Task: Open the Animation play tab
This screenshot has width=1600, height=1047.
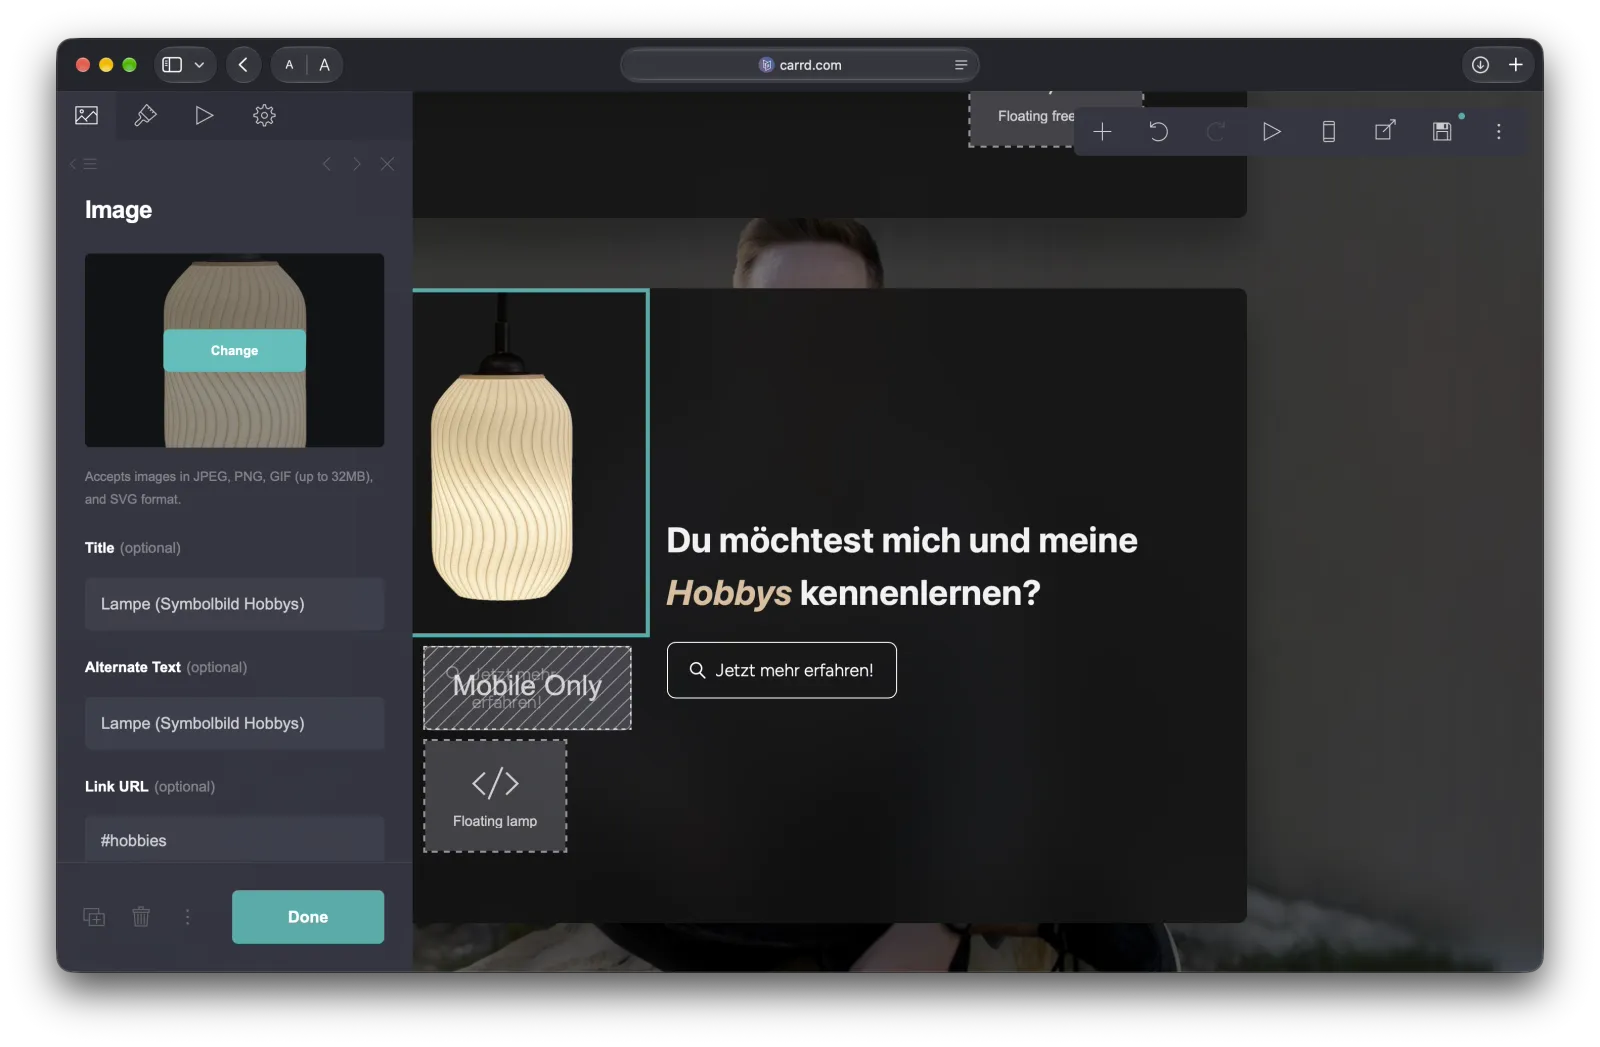Action: pos(204,116)
